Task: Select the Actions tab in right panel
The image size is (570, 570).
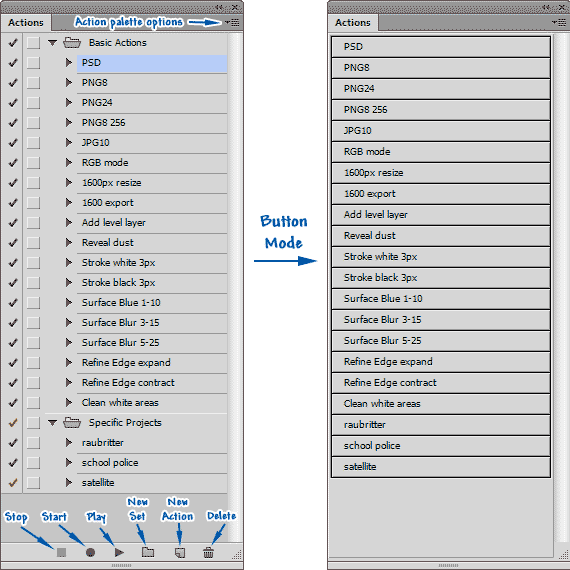Action: click(x=353, y=23)
